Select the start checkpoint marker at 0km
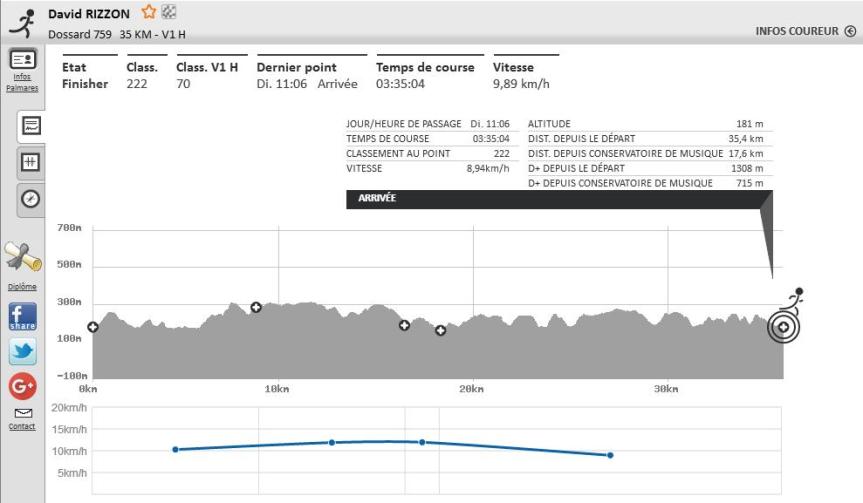863x503 pixels. [93, 327]
